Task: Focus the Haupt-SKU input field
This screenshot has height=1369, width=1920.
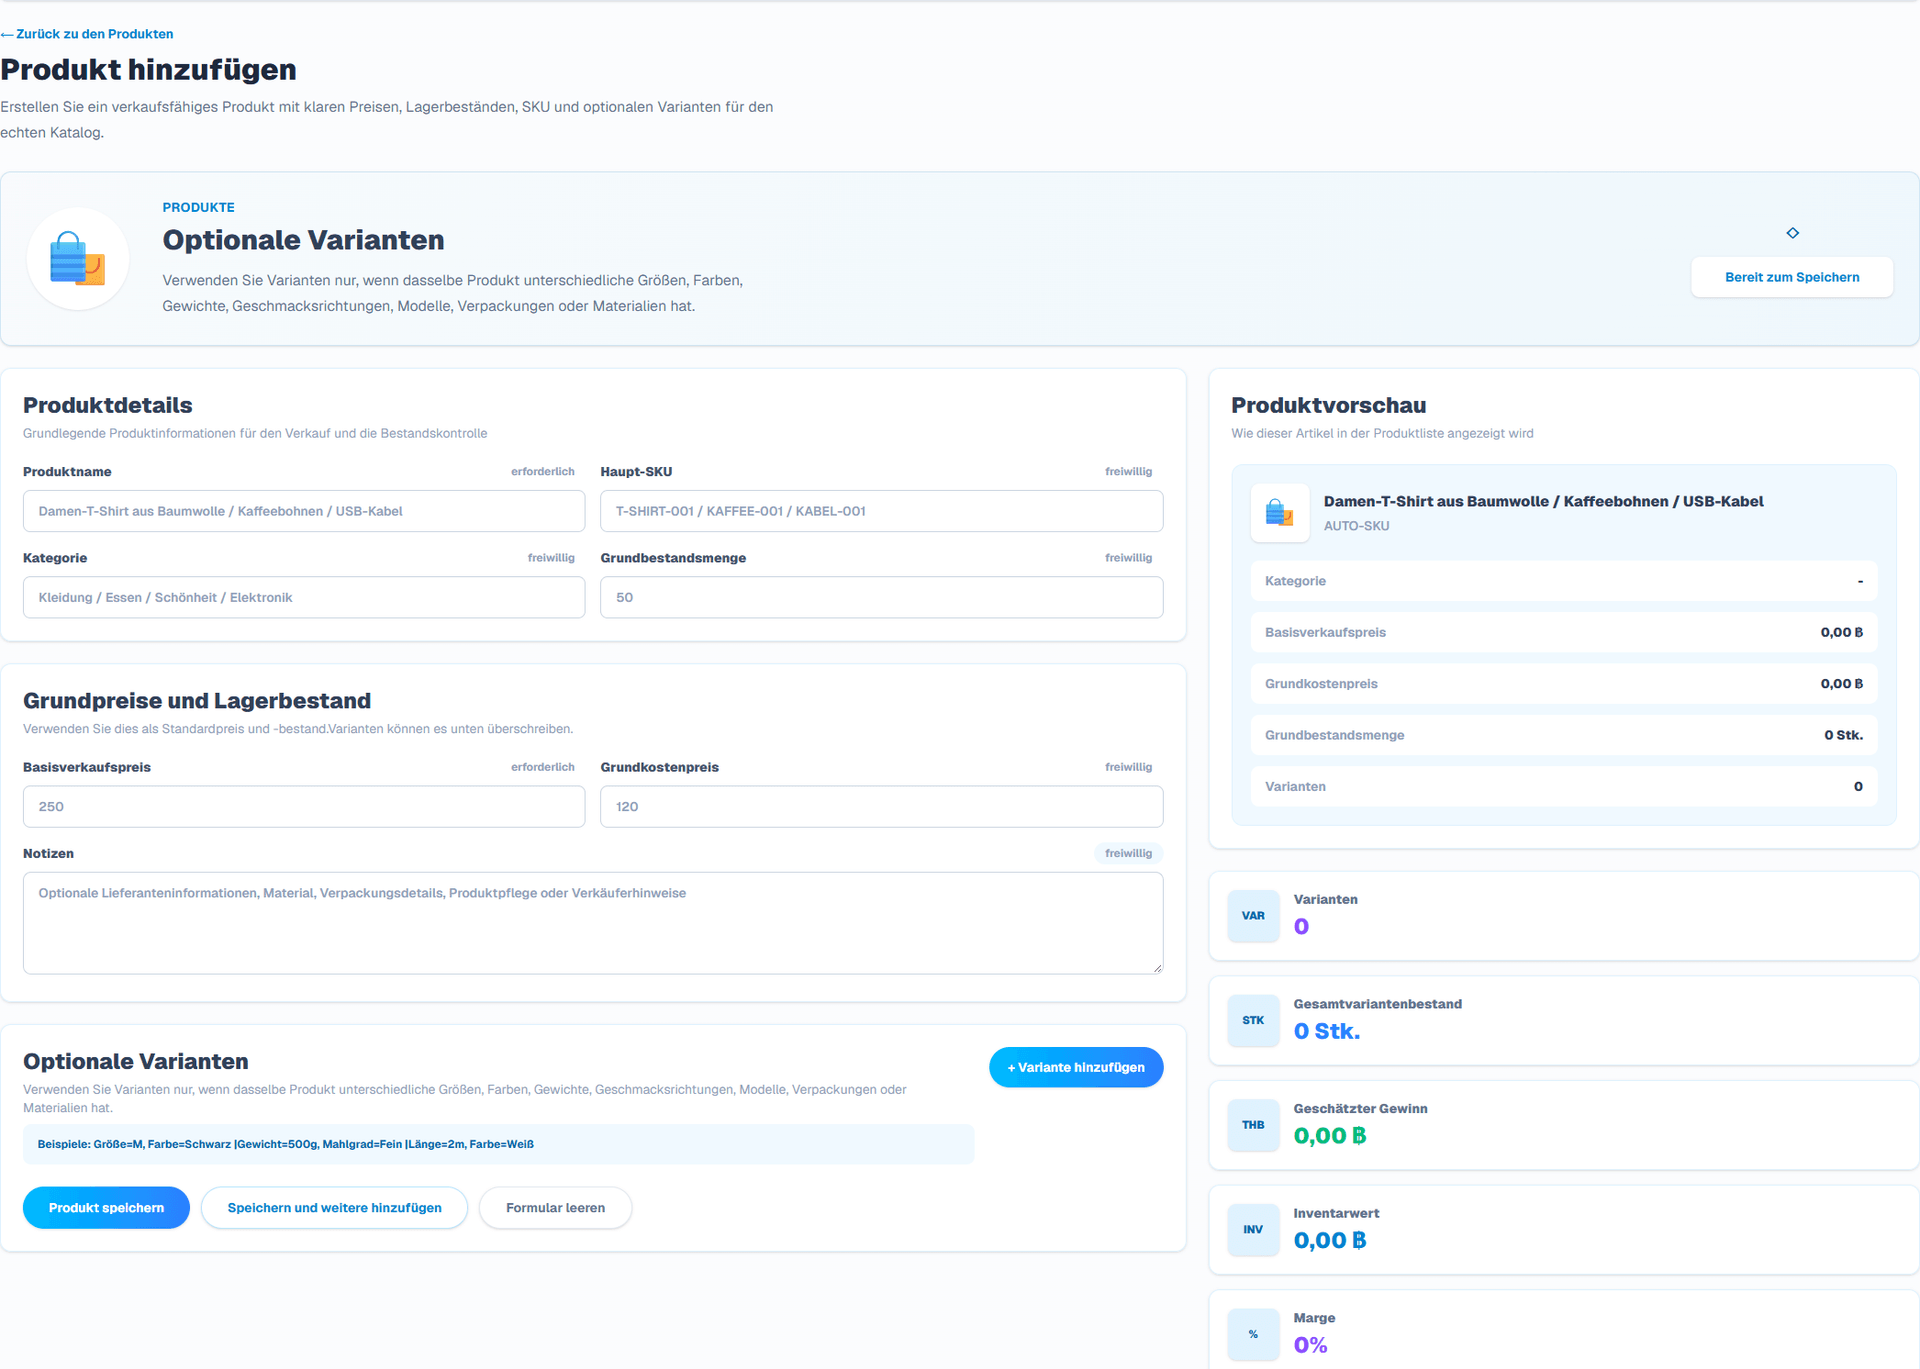Action: click(881, 511)
